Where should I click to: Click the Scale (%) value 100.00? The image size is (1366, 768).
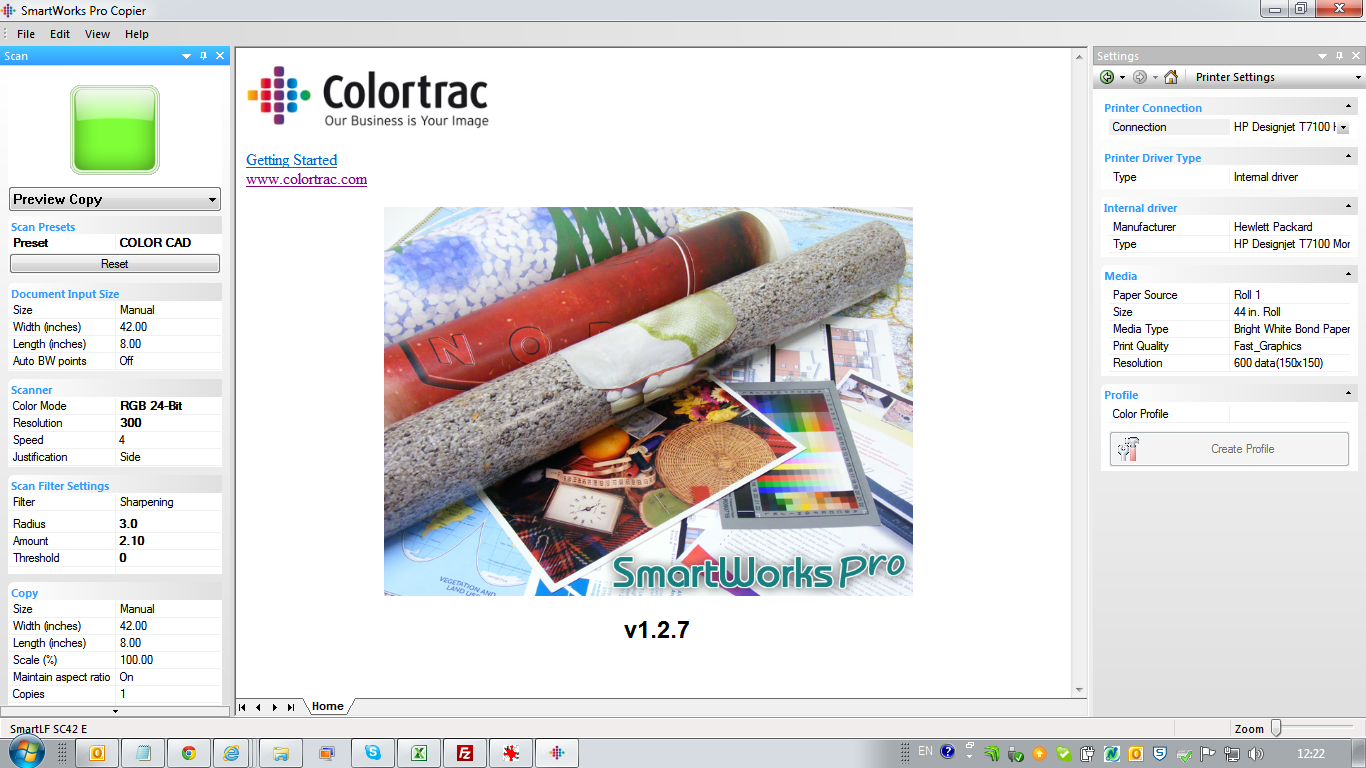[x=137, y=660]
